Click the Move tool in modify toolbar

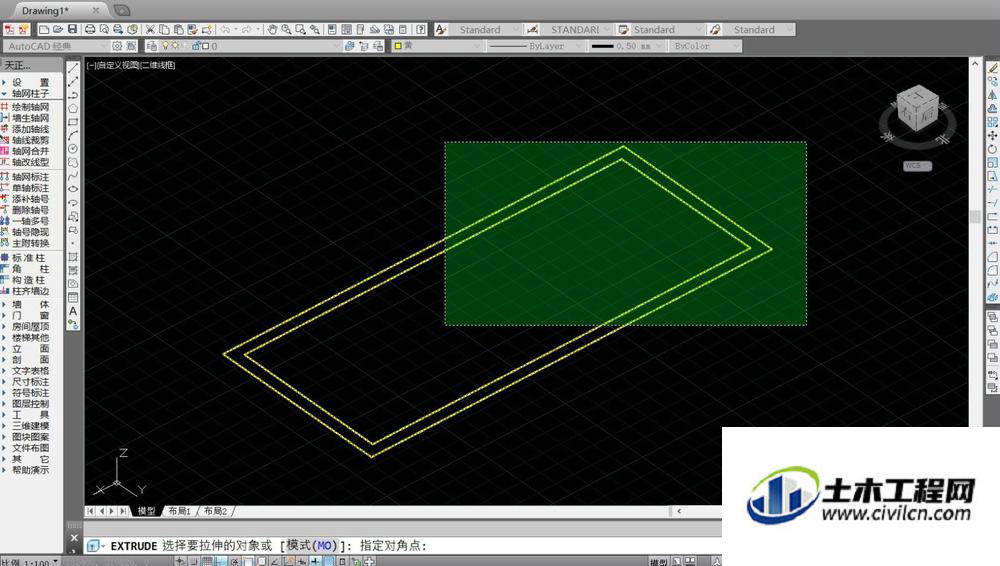992,135
